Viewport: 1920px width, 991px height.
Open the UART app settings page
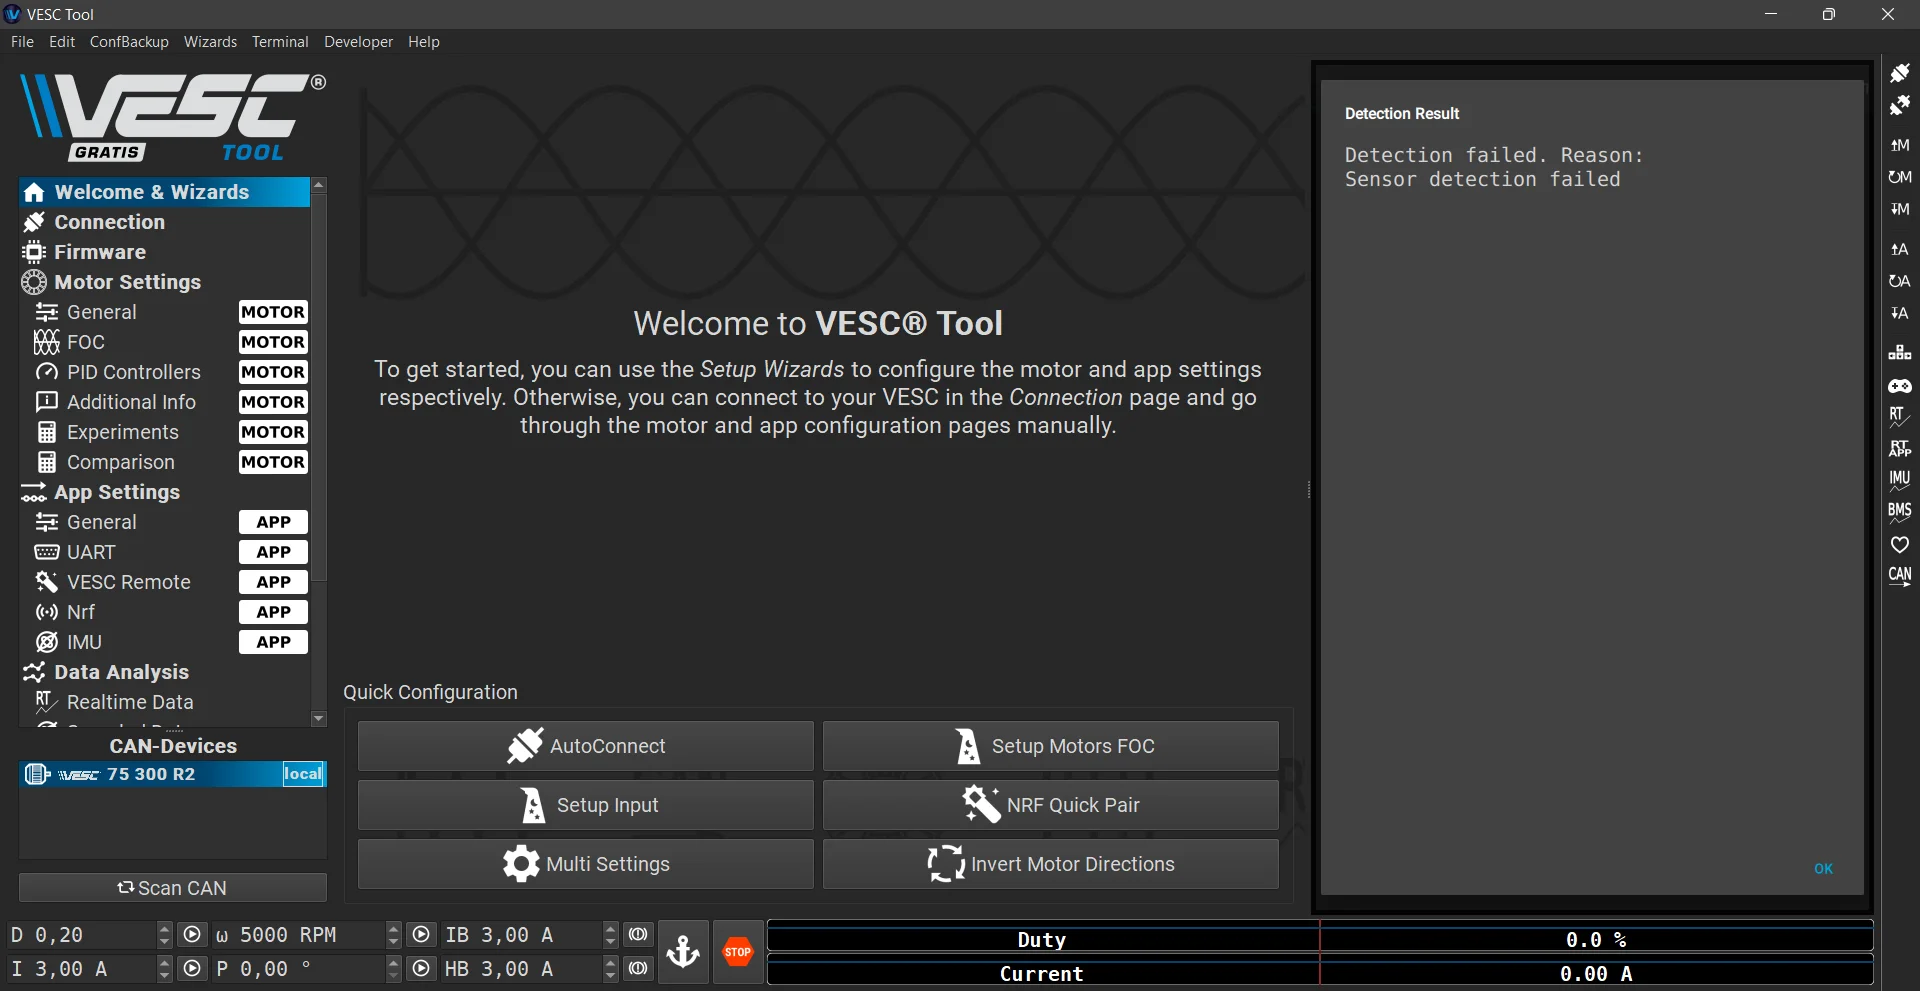click(x=164, y=552)
